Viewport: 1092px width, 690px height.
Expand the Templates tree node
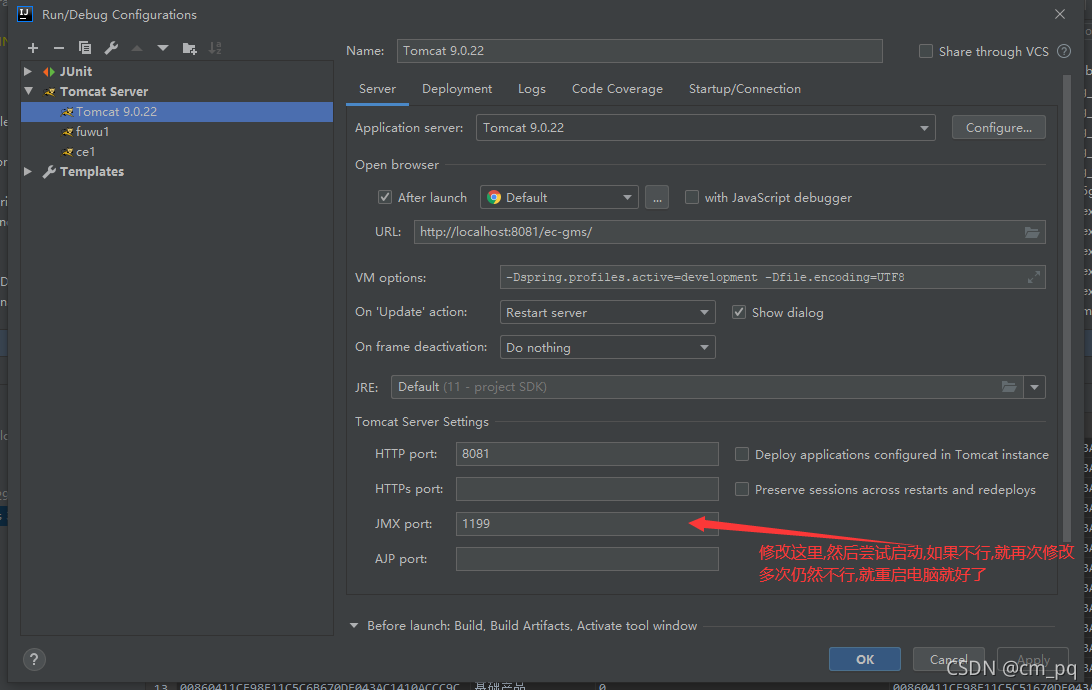point(28,171)
